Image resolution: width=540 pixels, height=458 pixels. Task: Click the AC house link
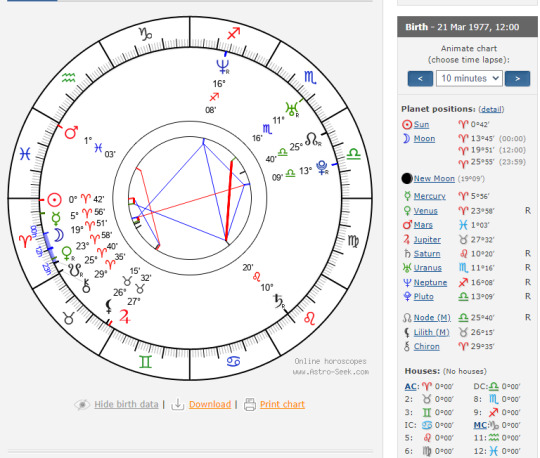(x=411, y=386)
